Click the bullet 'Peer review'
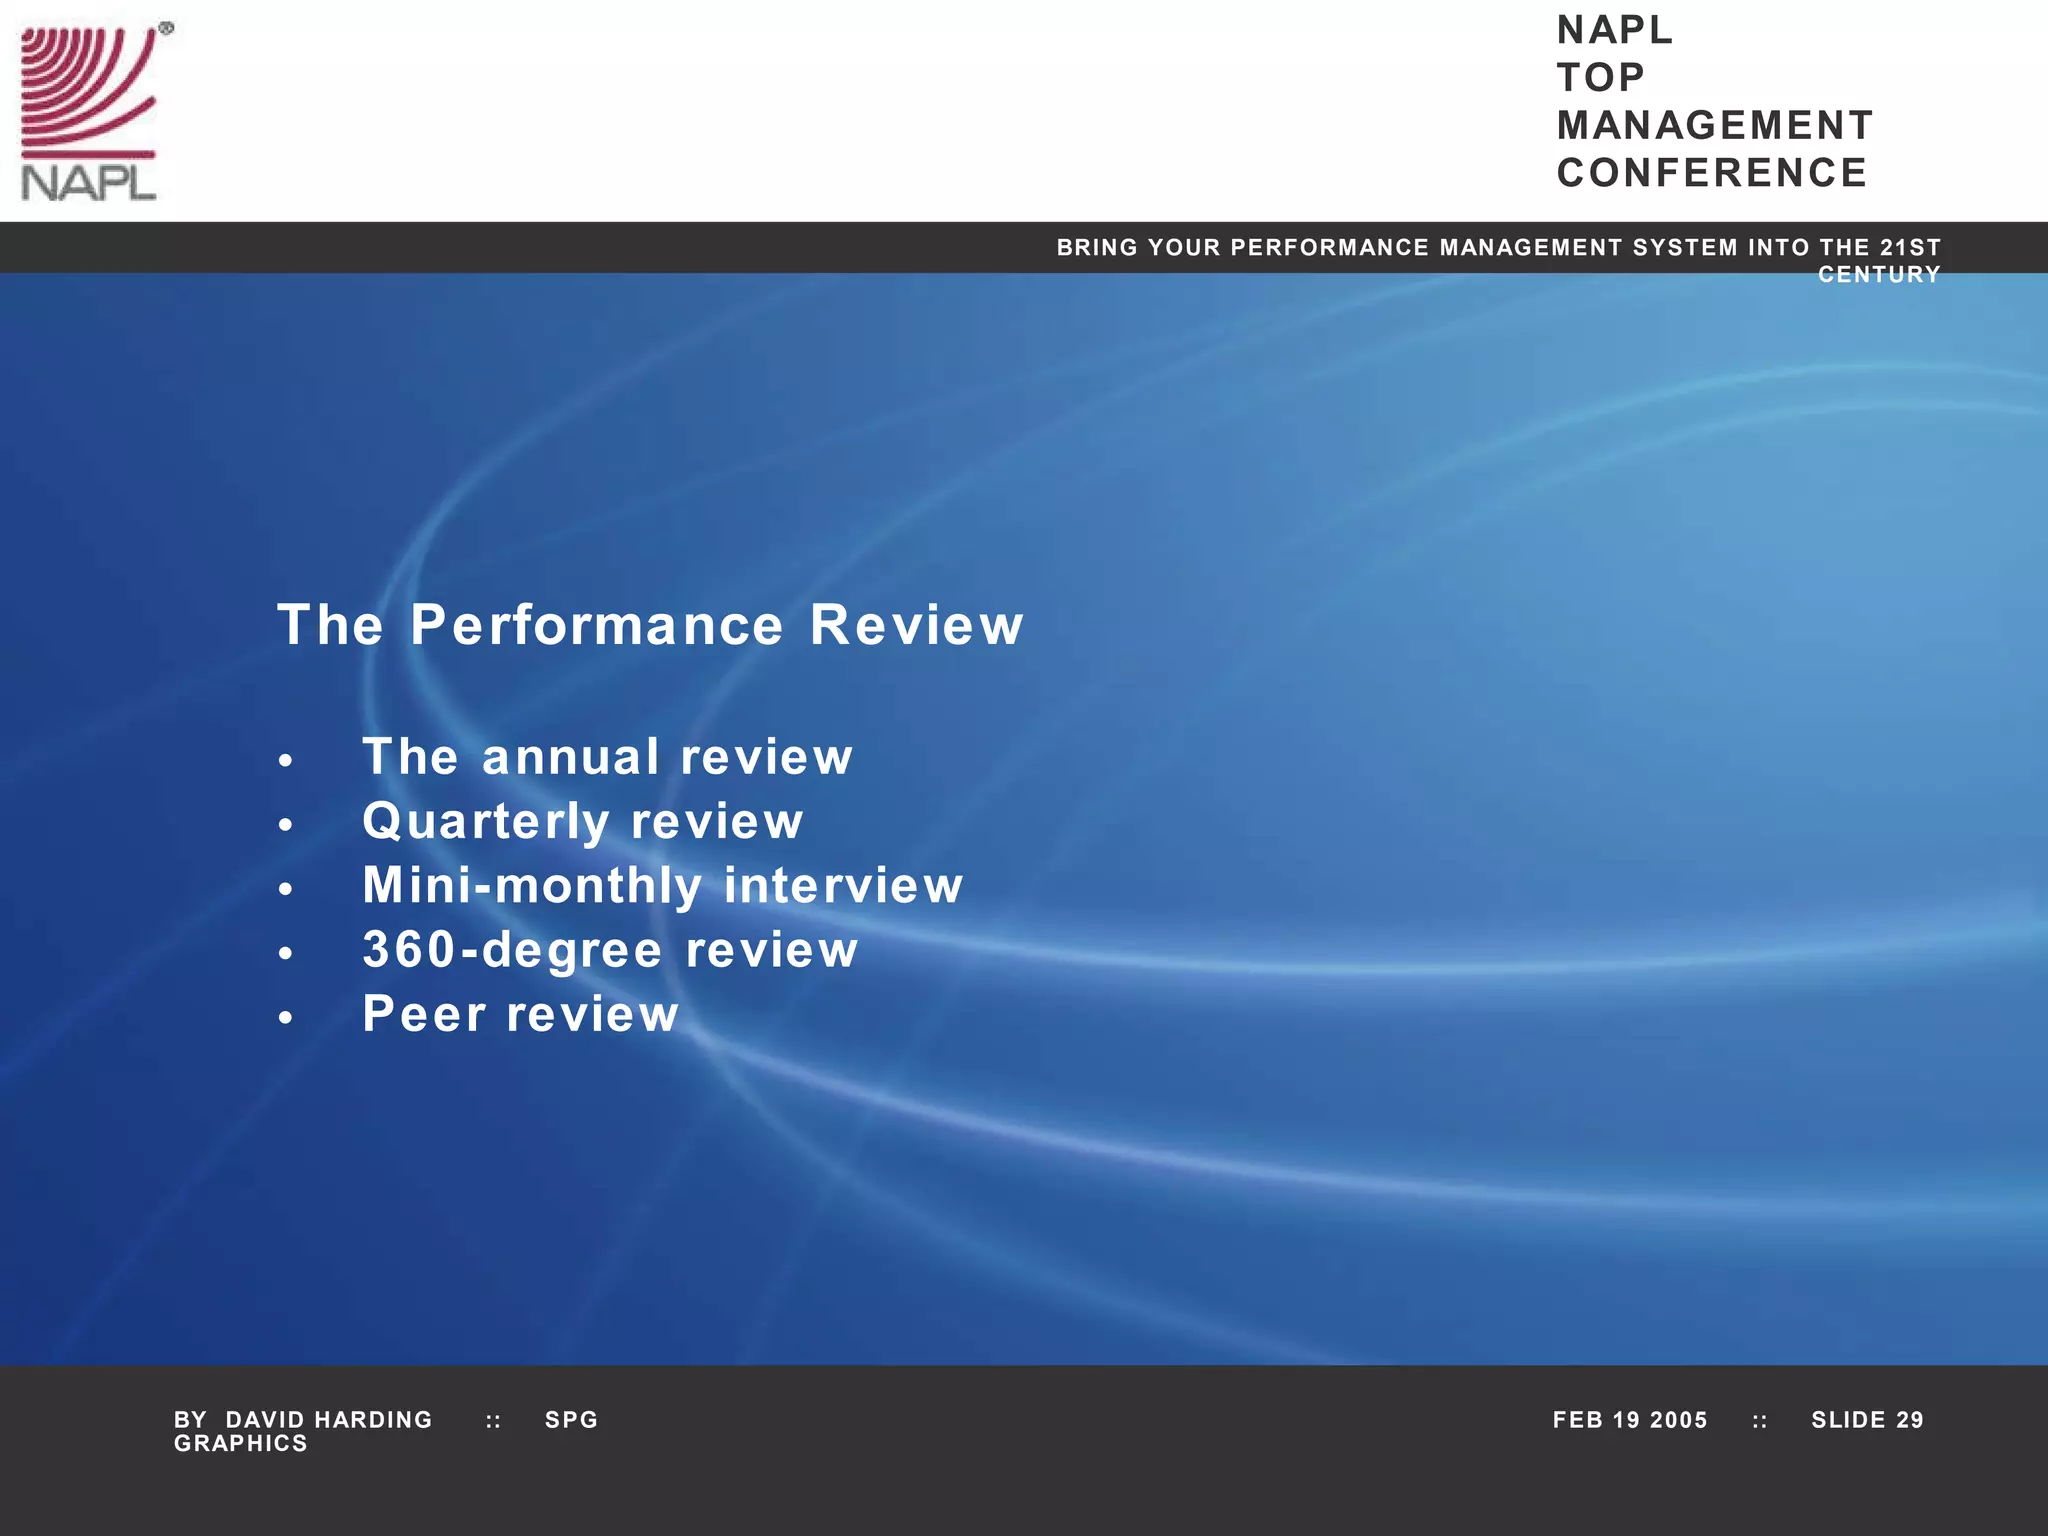2048x1536 pixels. click(521, 1014)
